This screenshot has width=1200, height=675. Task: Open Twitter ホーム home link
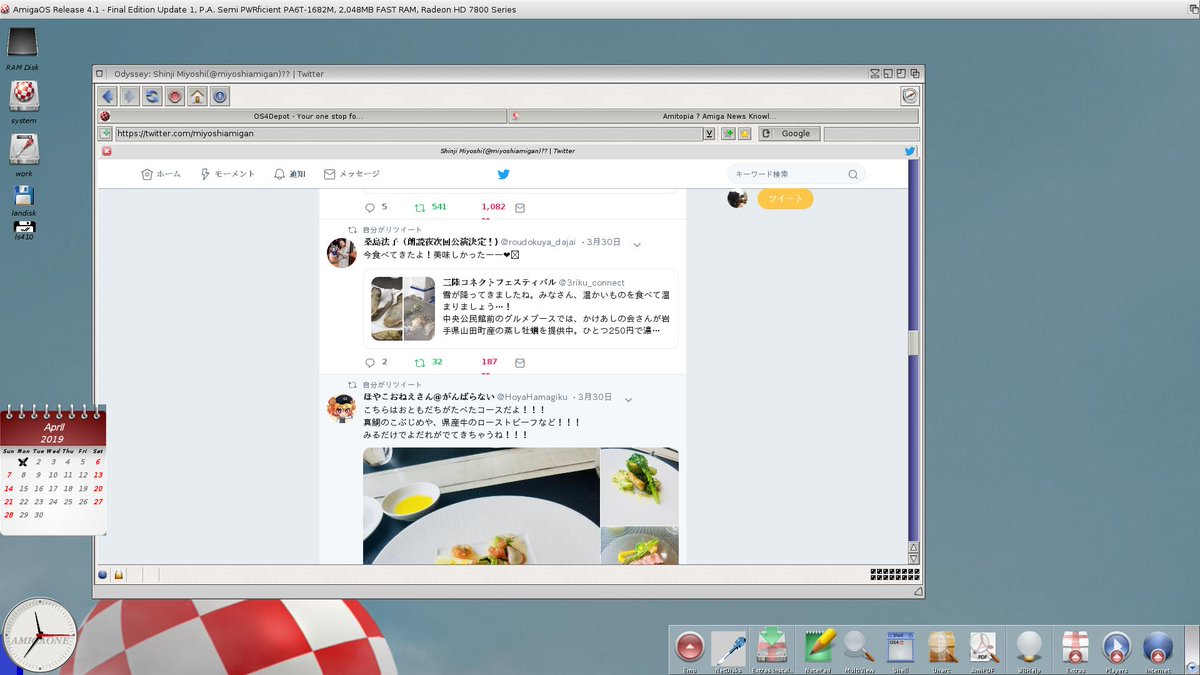coord(161,174)
